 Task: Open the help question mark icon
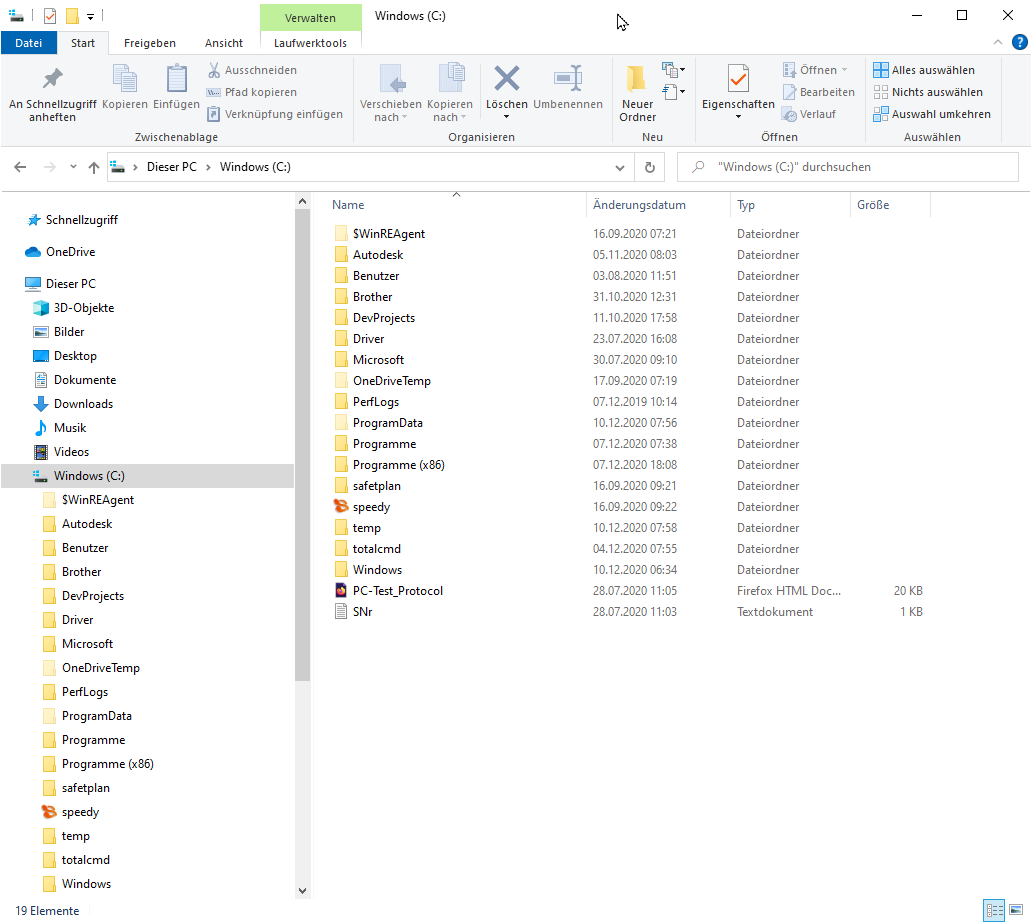point(1019,42)
